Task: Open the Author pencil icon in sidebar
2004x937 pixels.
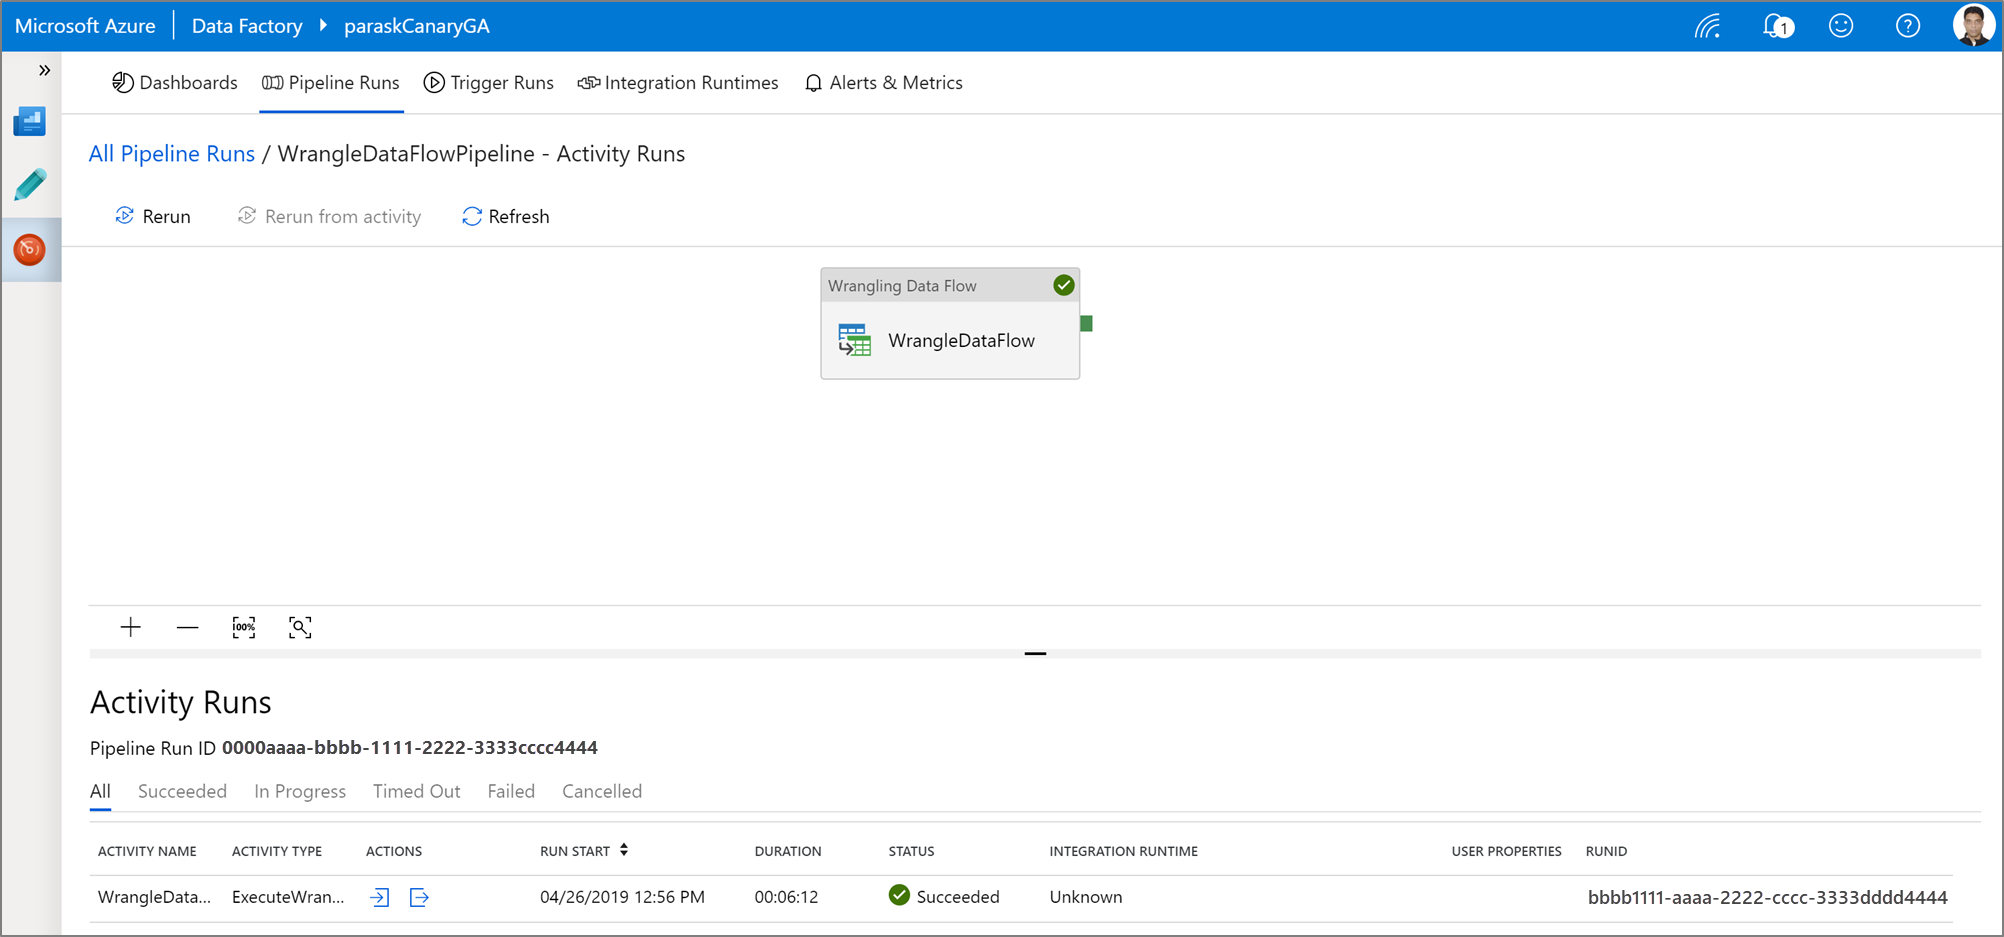Action: coord(31,184)
